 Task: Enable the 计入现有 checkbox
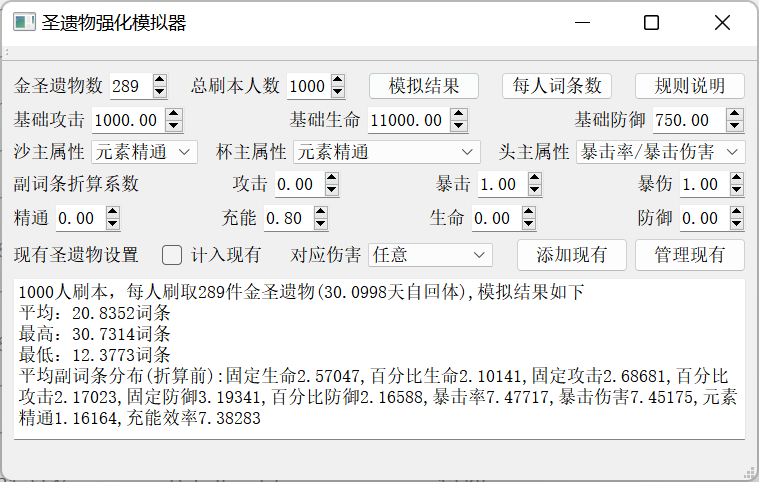[172, 255]
